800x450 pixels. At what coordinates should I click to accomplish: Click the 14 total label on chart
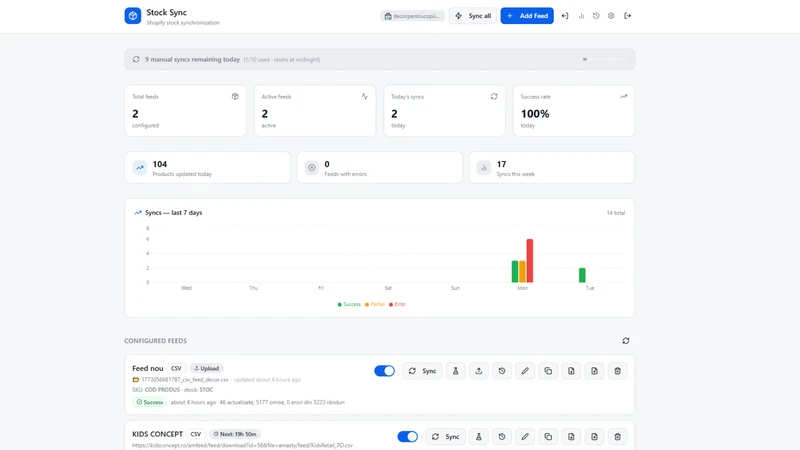(616, 213)
